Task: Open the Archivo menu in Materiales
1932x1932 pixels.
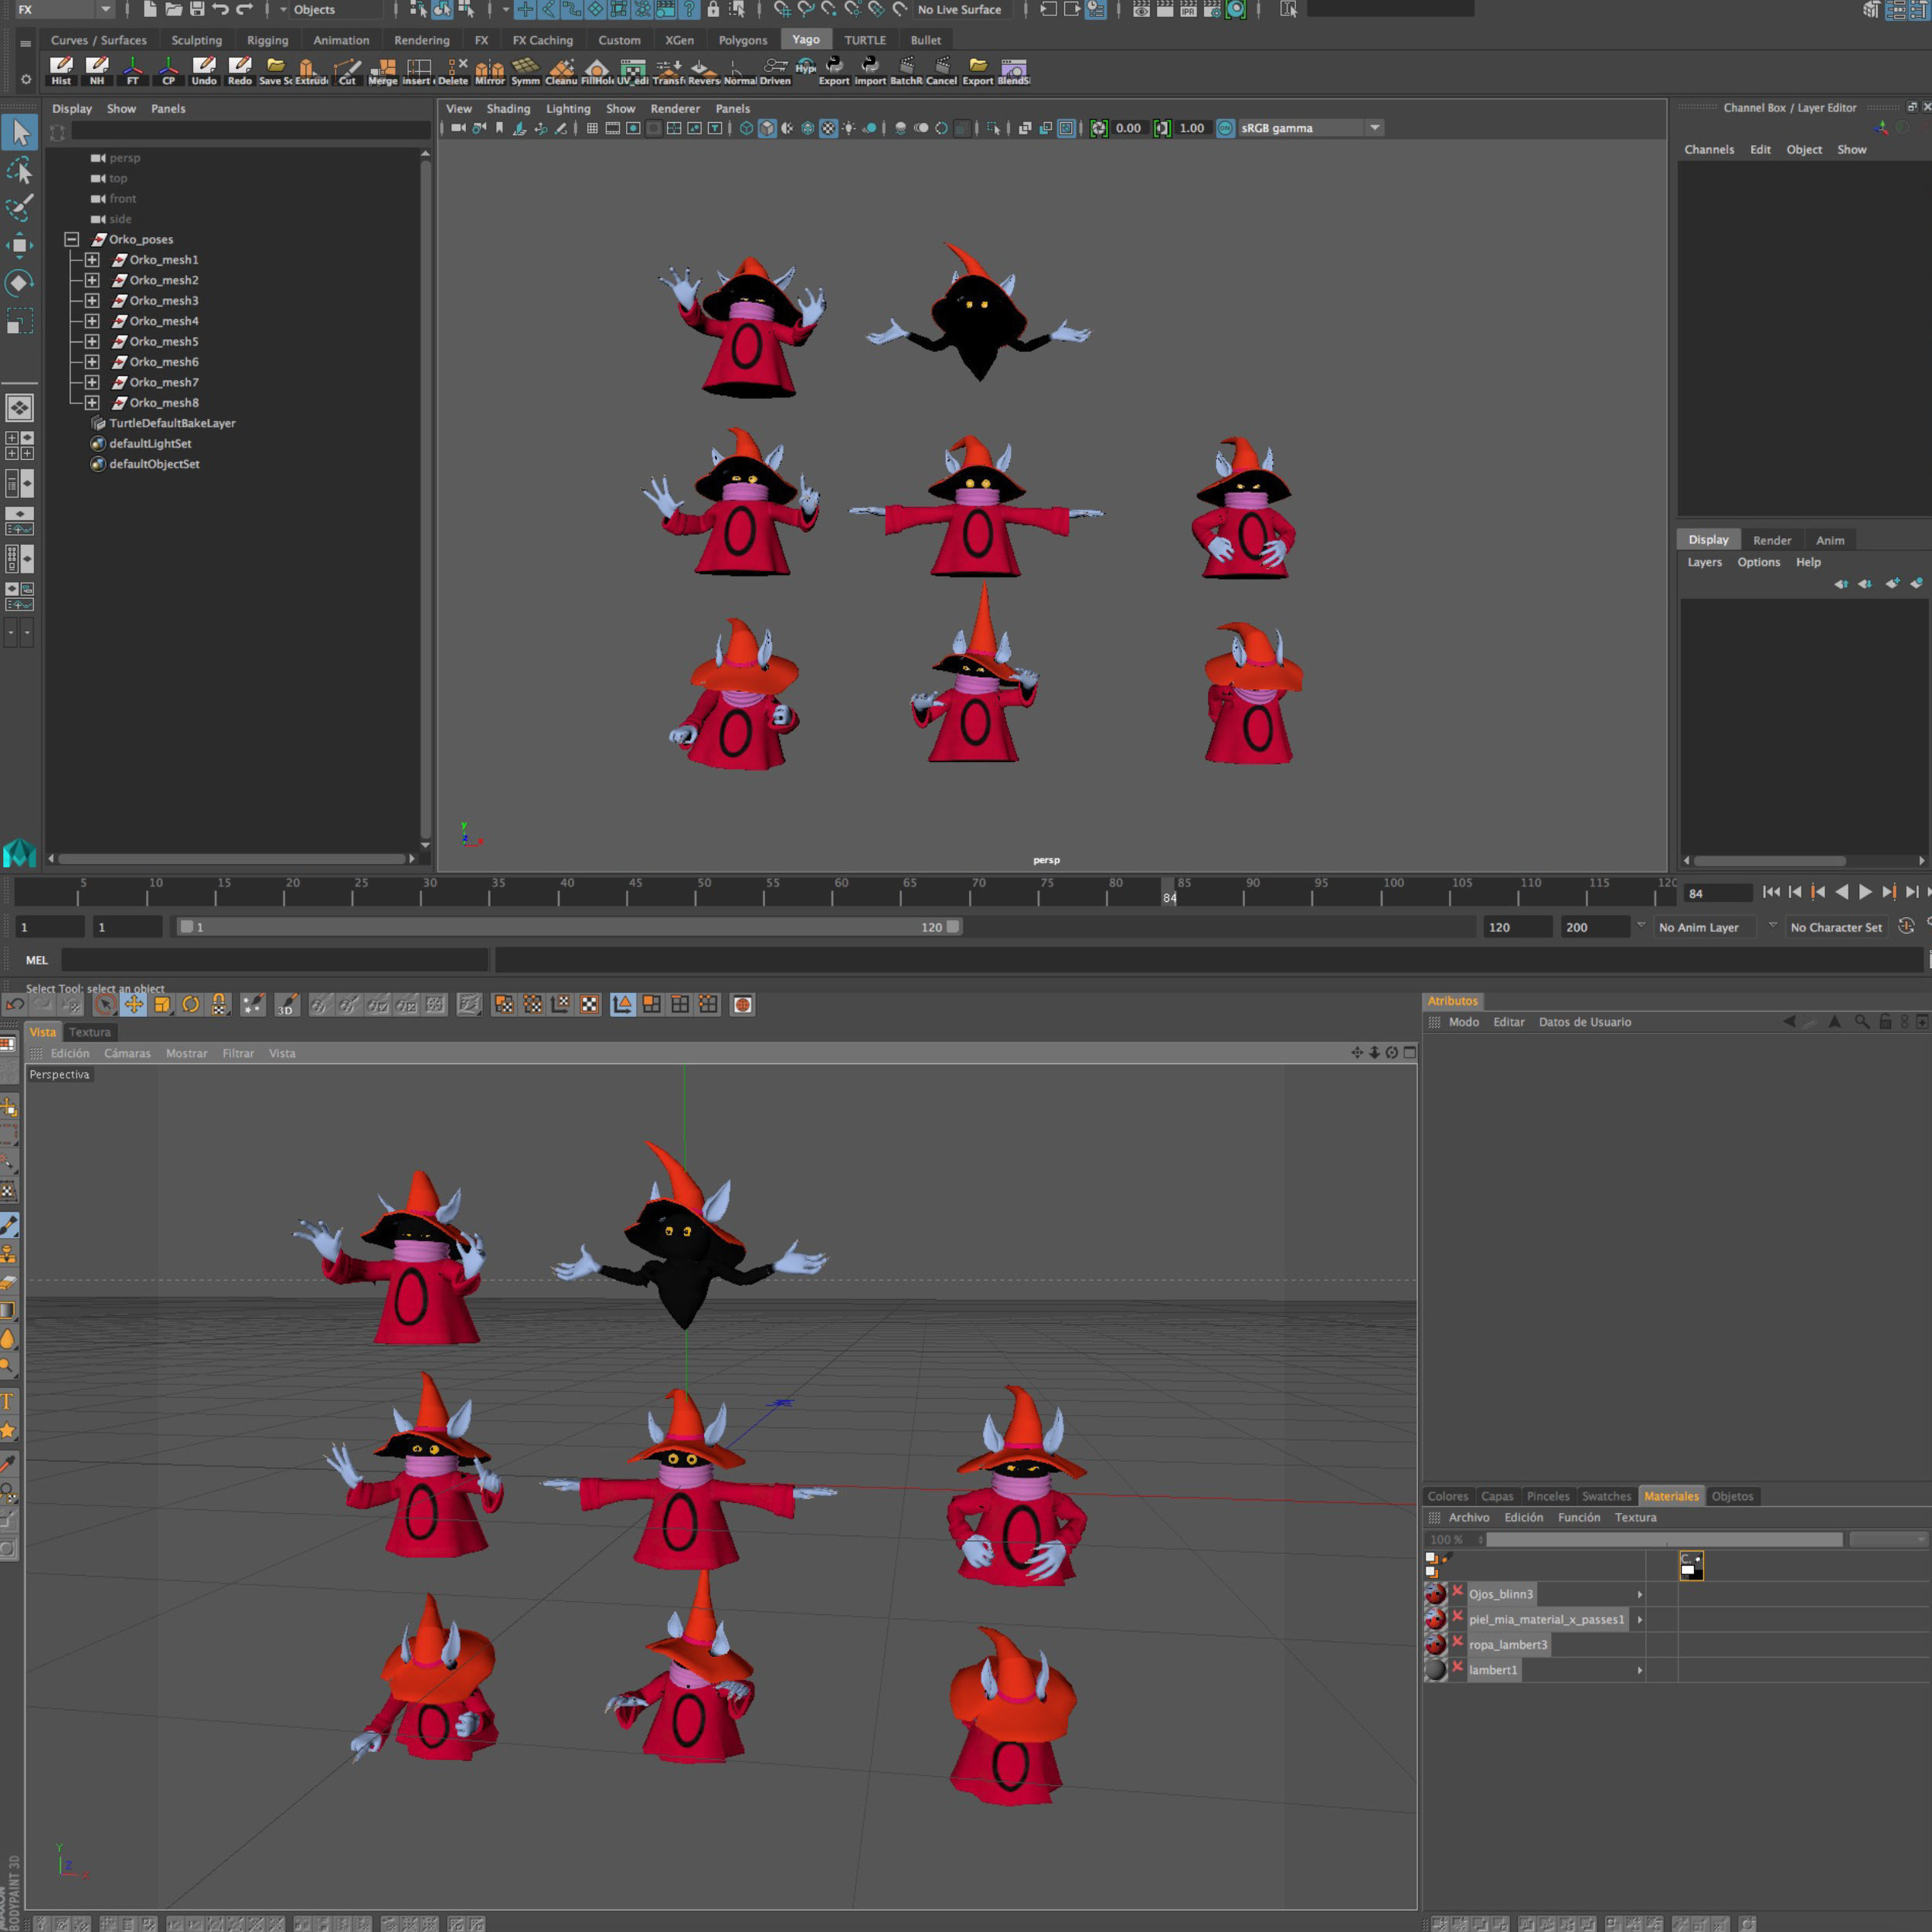Action: coord(1468,1517)
